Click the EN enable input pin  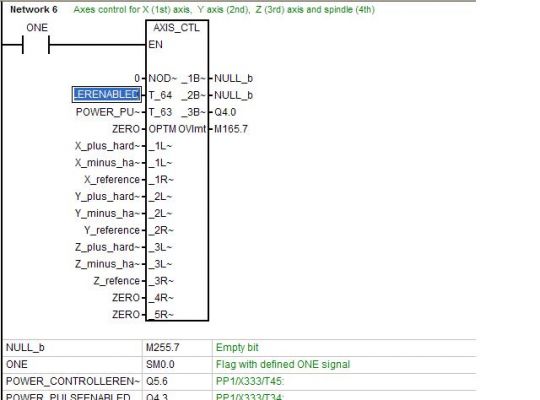pyautogui.click(x=155, y=44)
